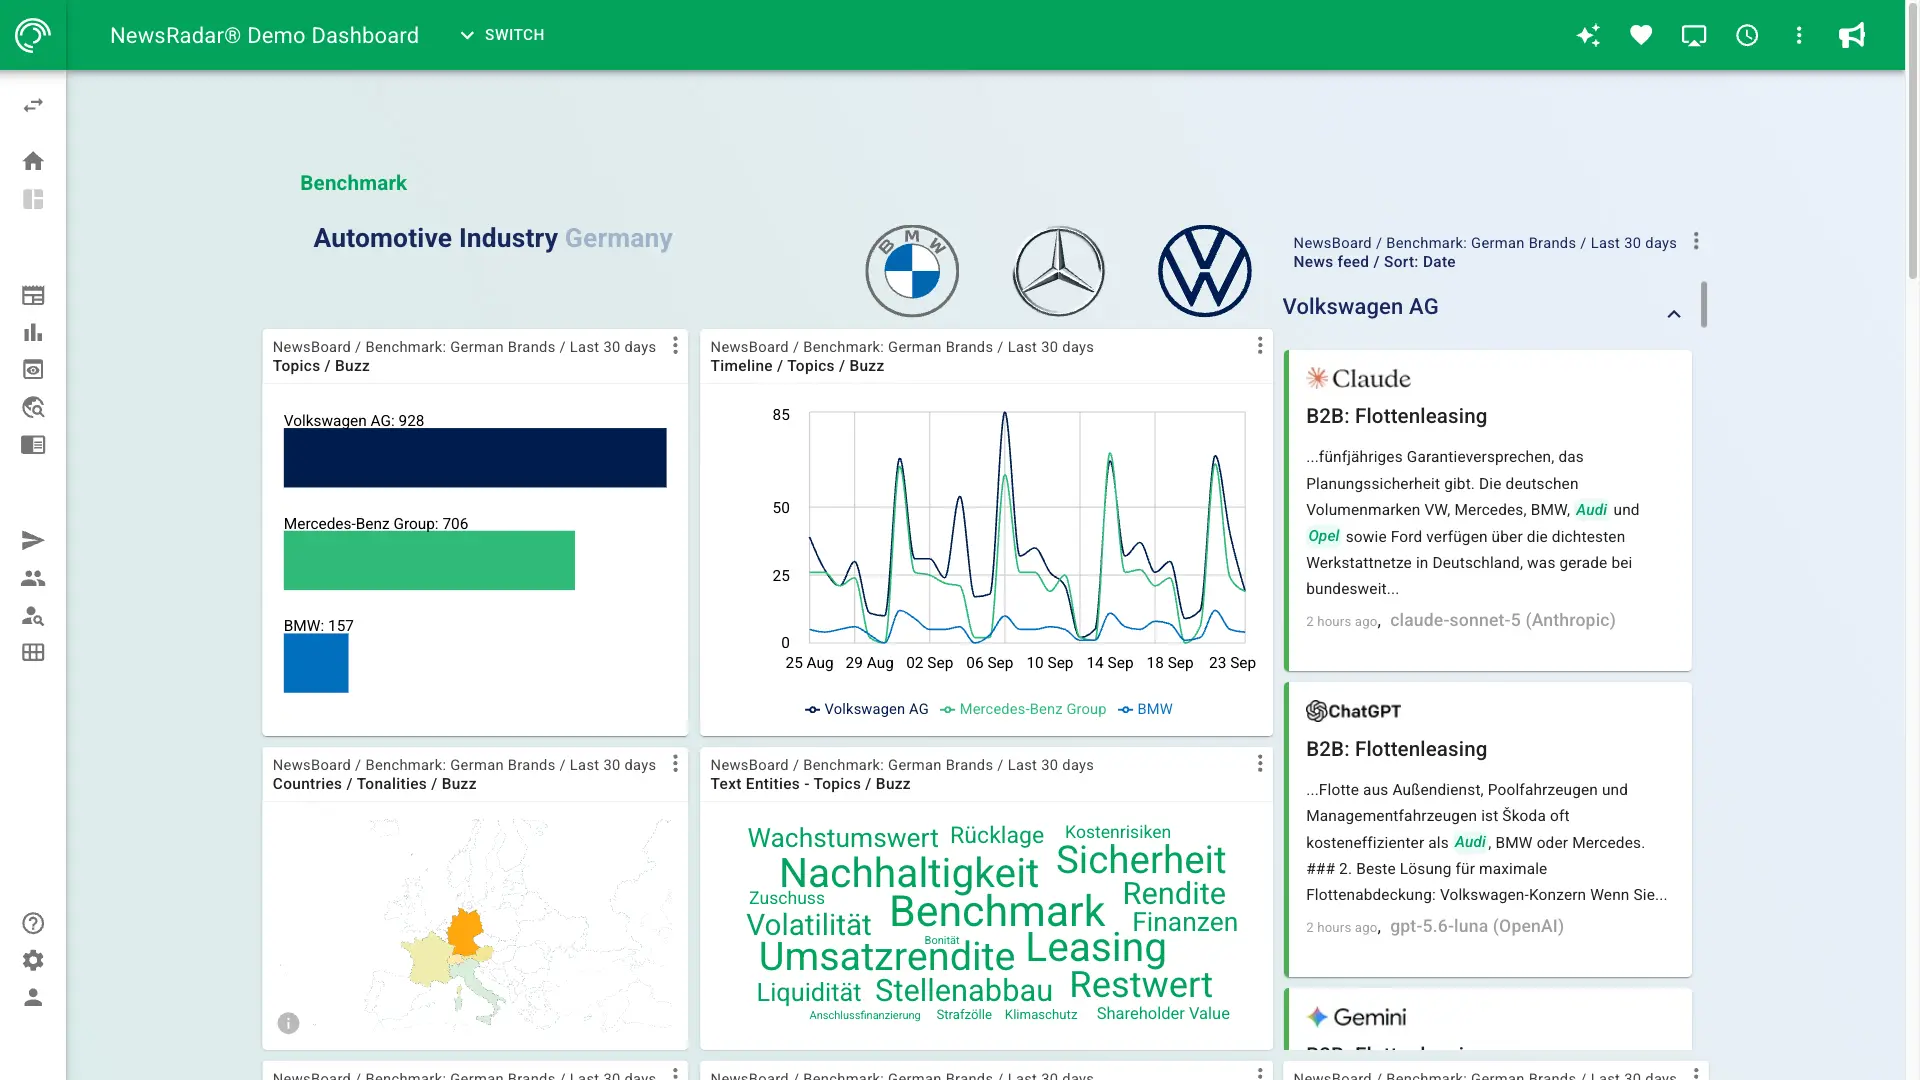
Task: Click the NewsRadar logo icon
Action: [33, 35]
